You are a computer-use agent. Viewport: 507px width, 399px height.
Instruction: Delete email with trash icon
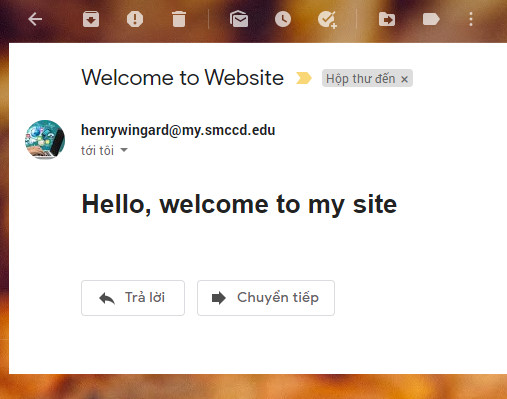tap(179, 19)
